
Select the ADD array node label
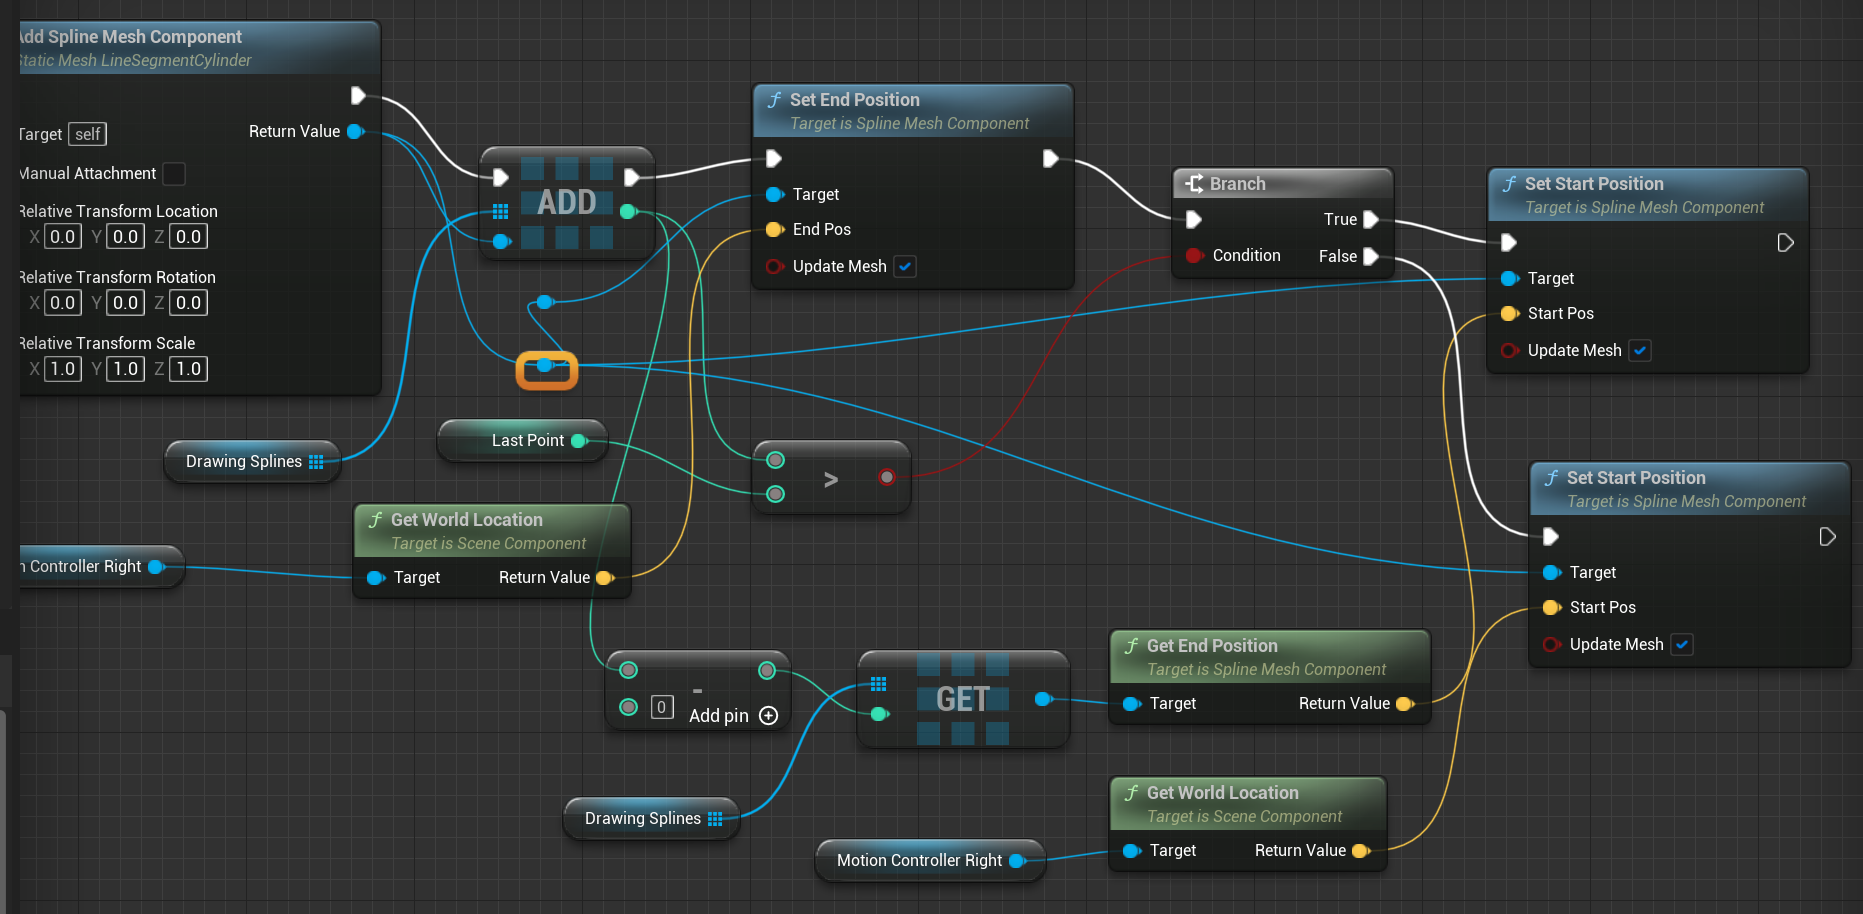click(x=567, y=203)
